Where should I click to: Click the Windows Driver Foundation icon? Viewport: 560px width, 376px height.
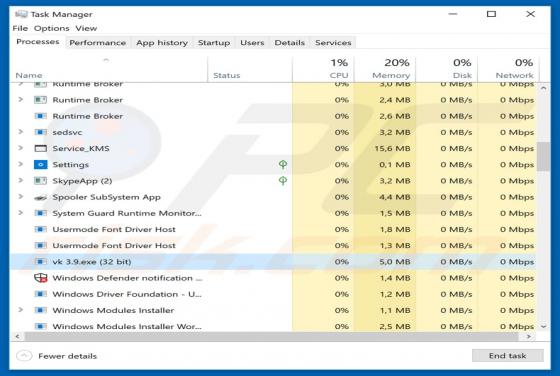(x=40, y=294)
